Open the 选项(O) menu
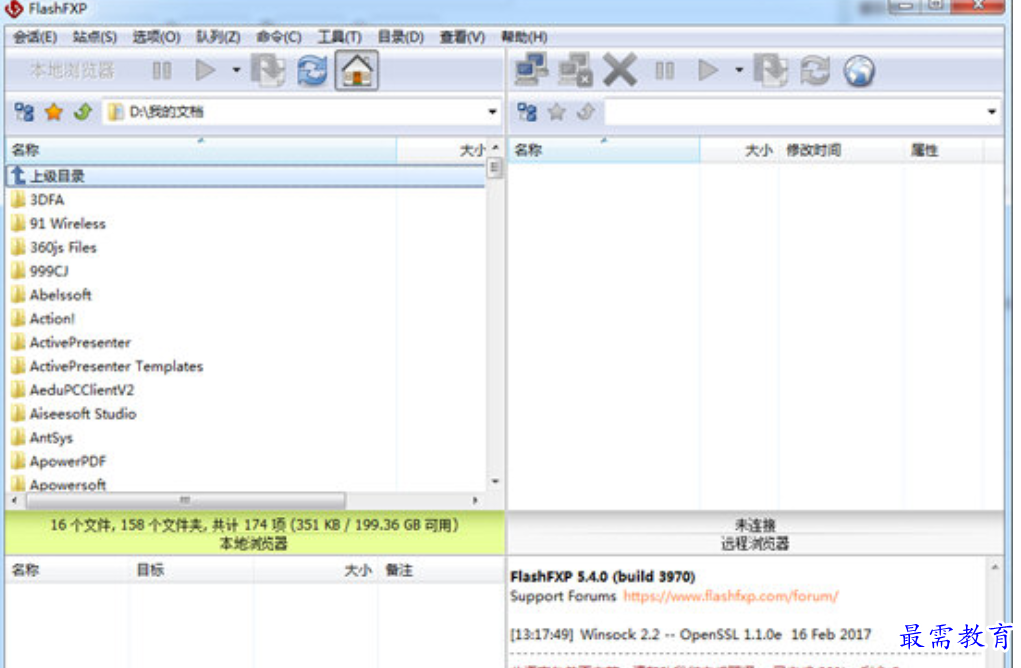The height and width of the screenshot is (668, 1021). (x=156, y=37)
